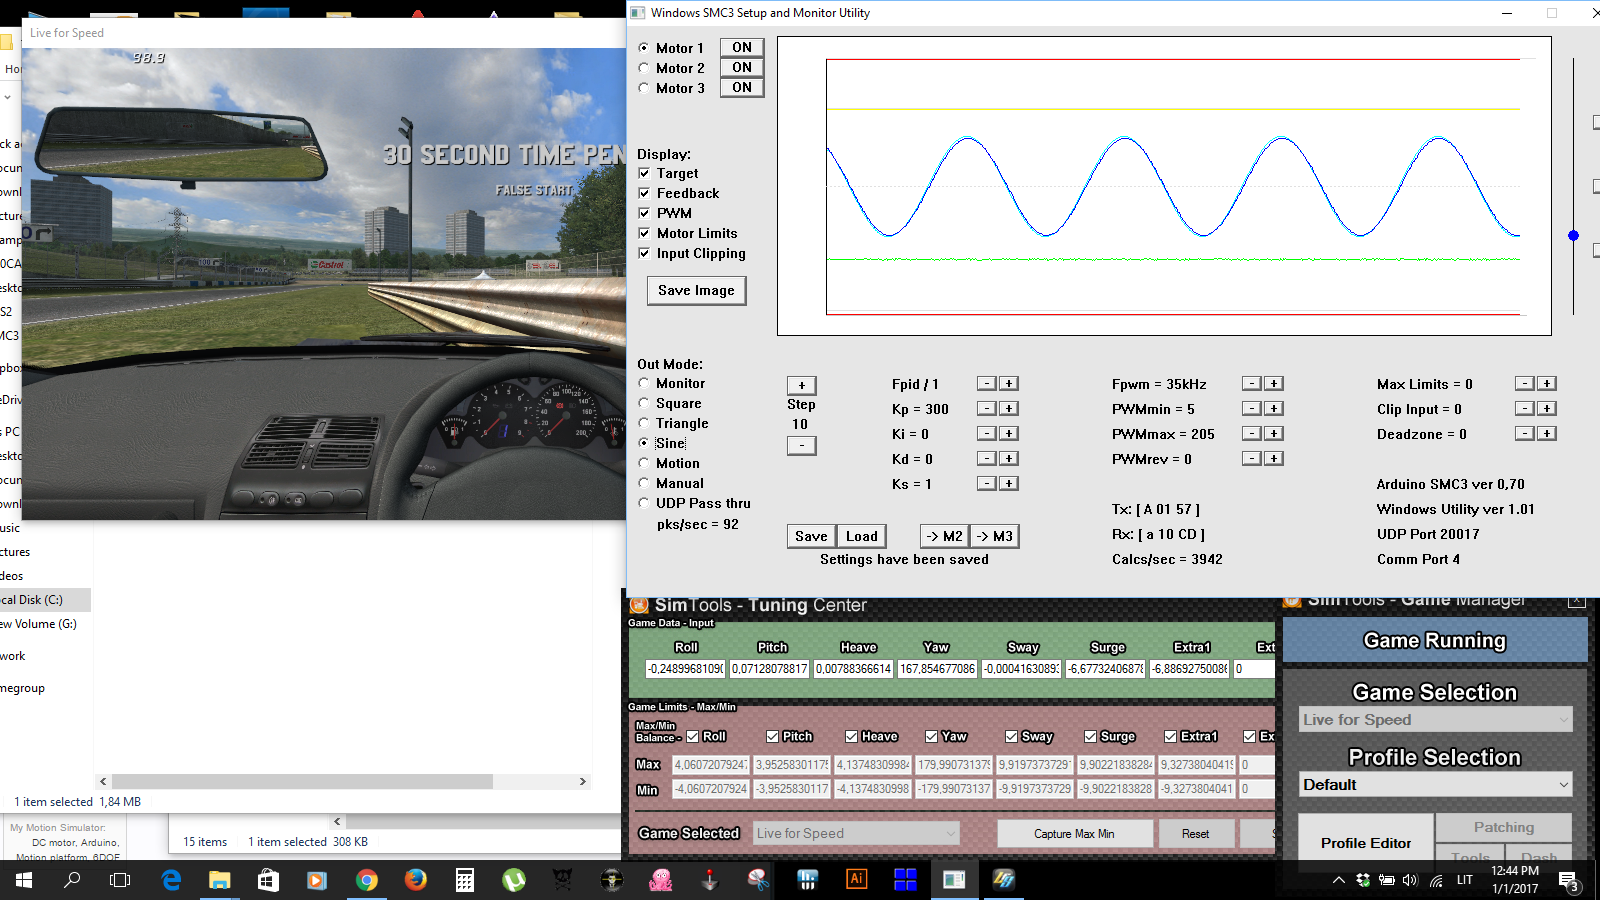Click the blue vertical slider handle
This screenshot has width=1600, height=900.
1573,236
